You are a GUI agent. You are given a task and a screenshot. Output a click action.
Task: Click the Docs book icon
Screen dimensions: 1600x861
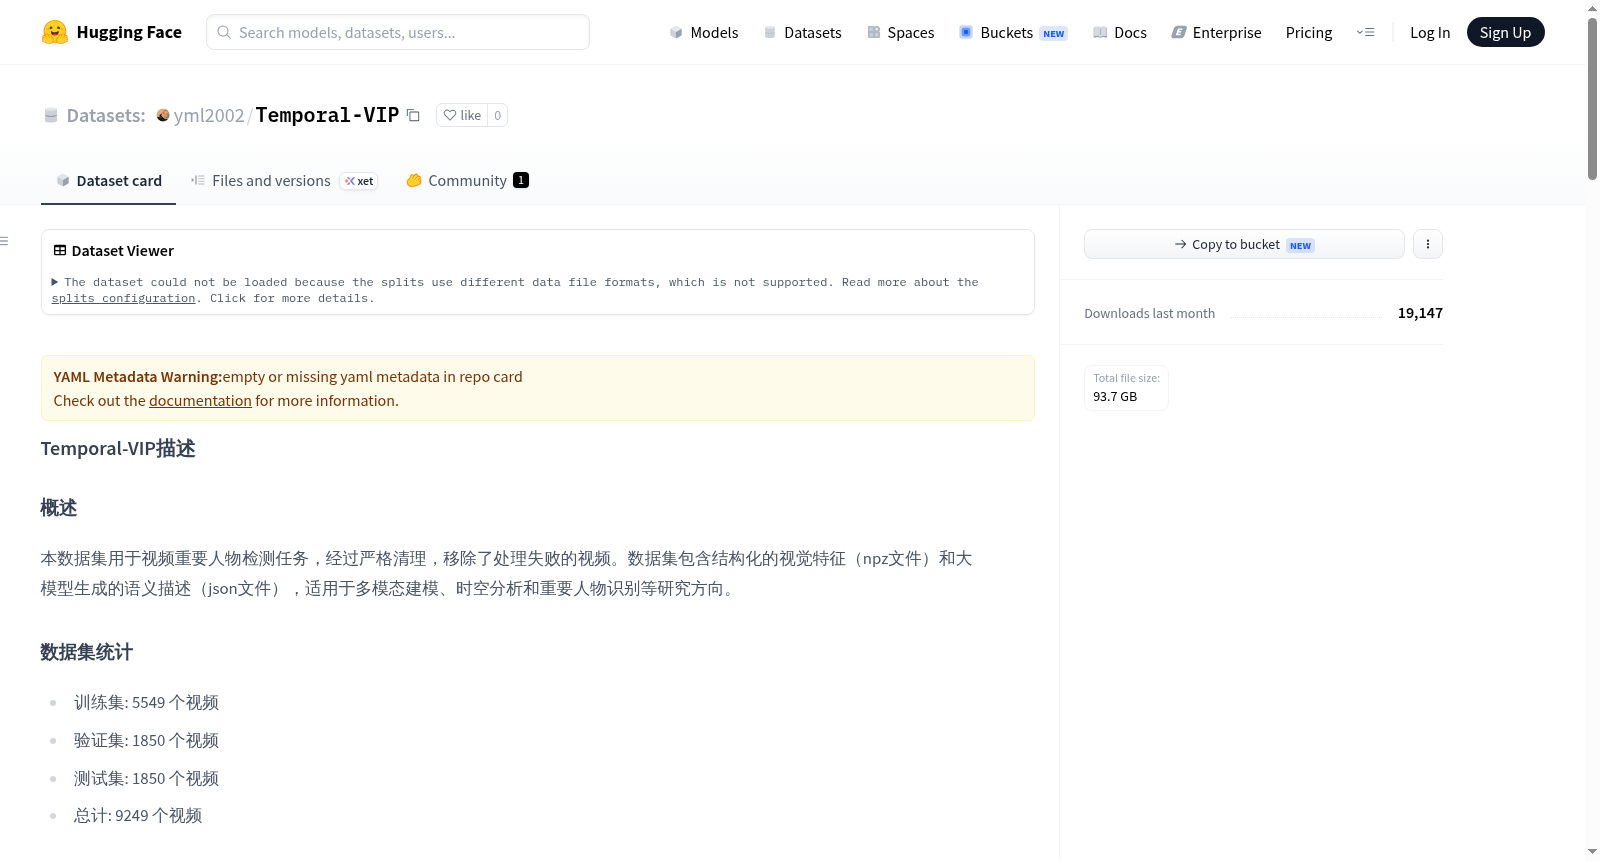click(1100, 32)
